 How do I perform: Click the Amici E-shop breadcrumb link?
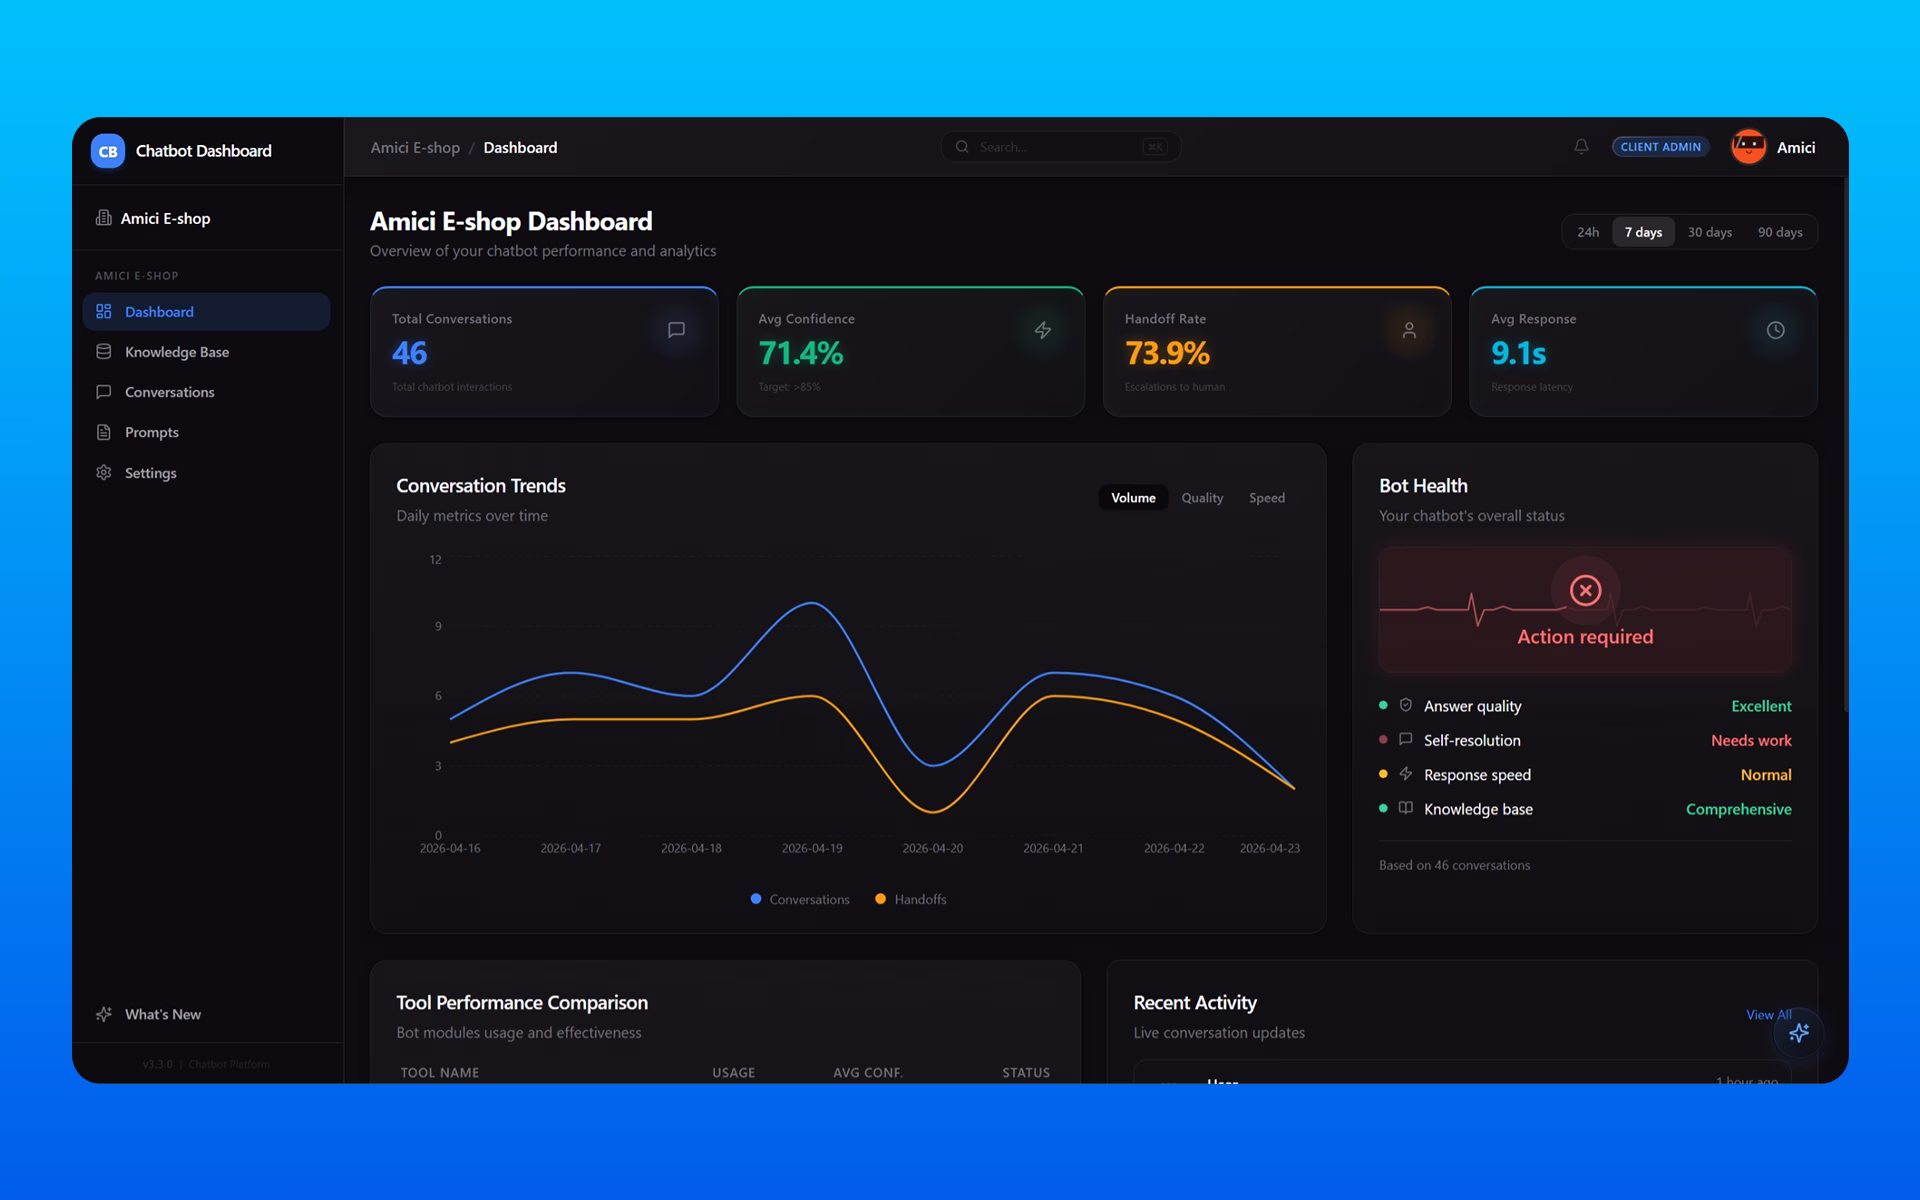415,147
